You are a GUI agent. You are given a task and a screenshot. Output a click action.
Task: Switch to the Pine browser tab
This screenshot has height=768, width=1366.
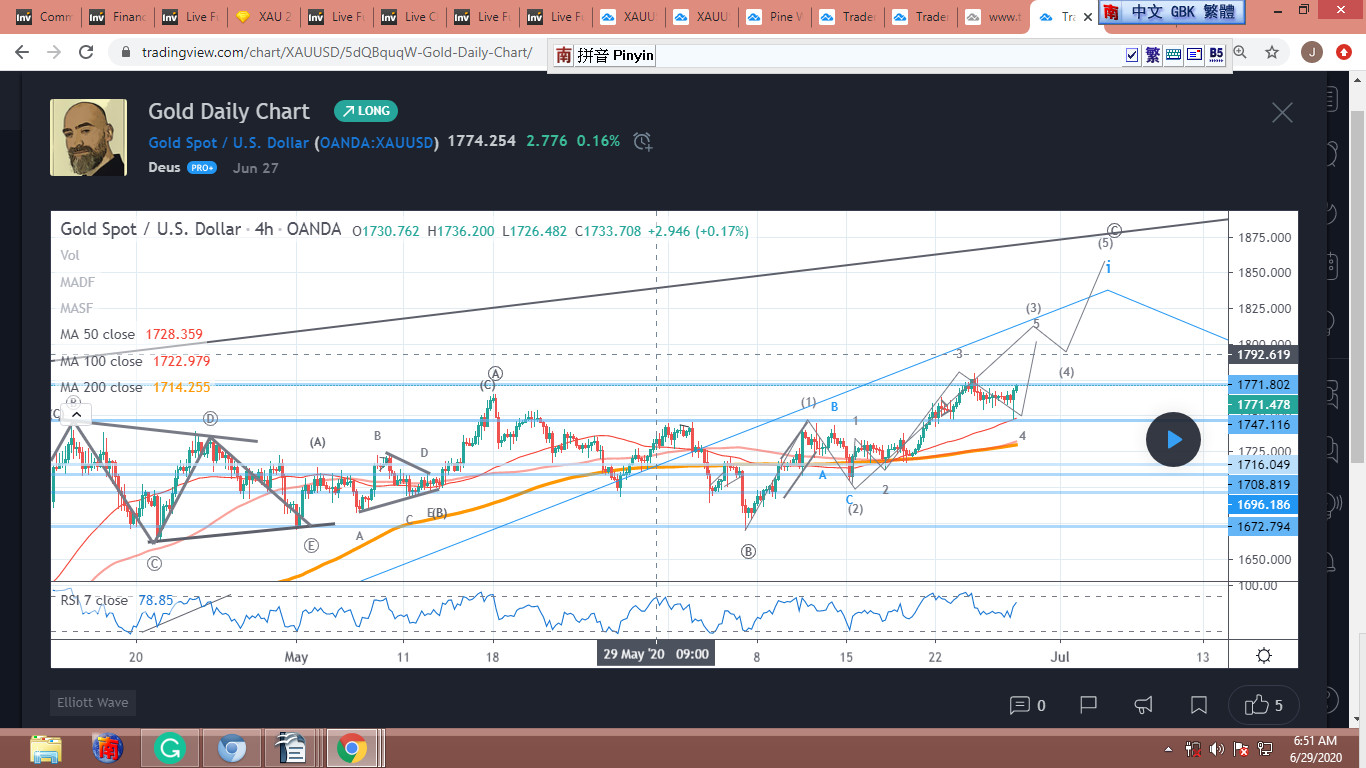point(772,17)
